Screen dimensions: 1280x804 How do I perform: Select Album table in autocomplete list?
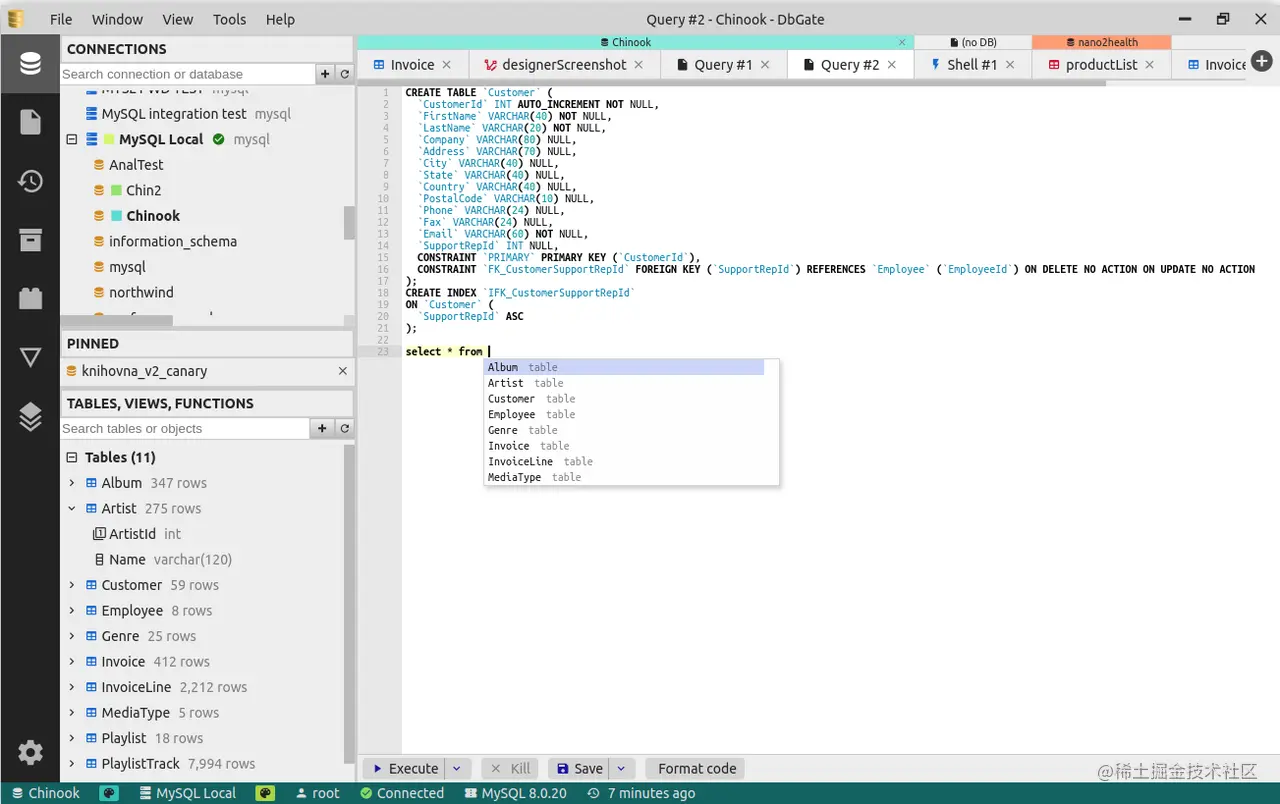pyautogui.click(x=625, y=367)
